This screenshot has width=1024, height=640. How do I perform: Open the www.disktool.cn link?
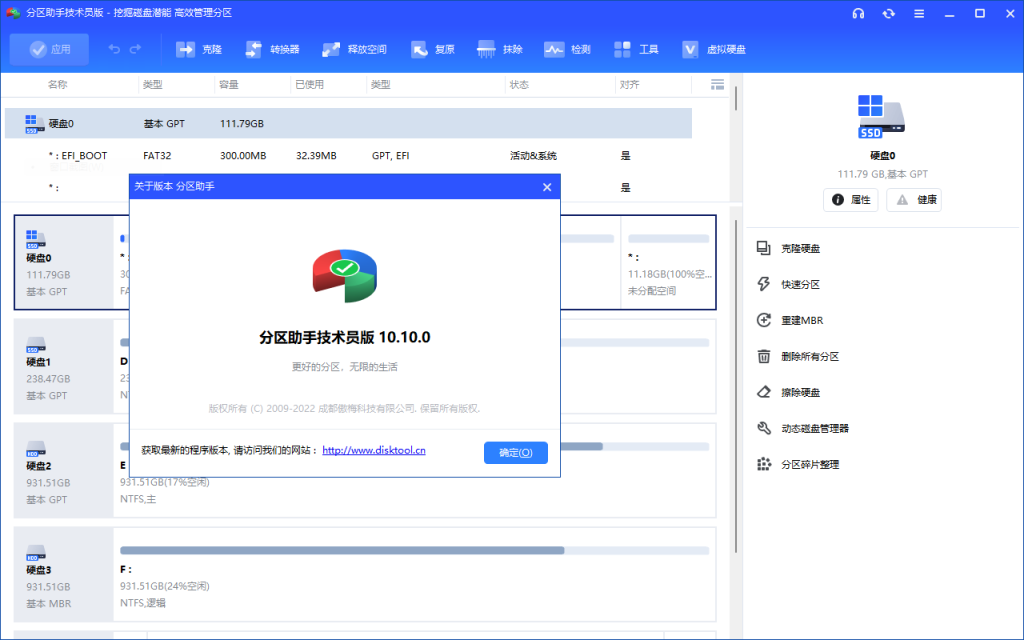pyautogui.click(x=374, y=450)
